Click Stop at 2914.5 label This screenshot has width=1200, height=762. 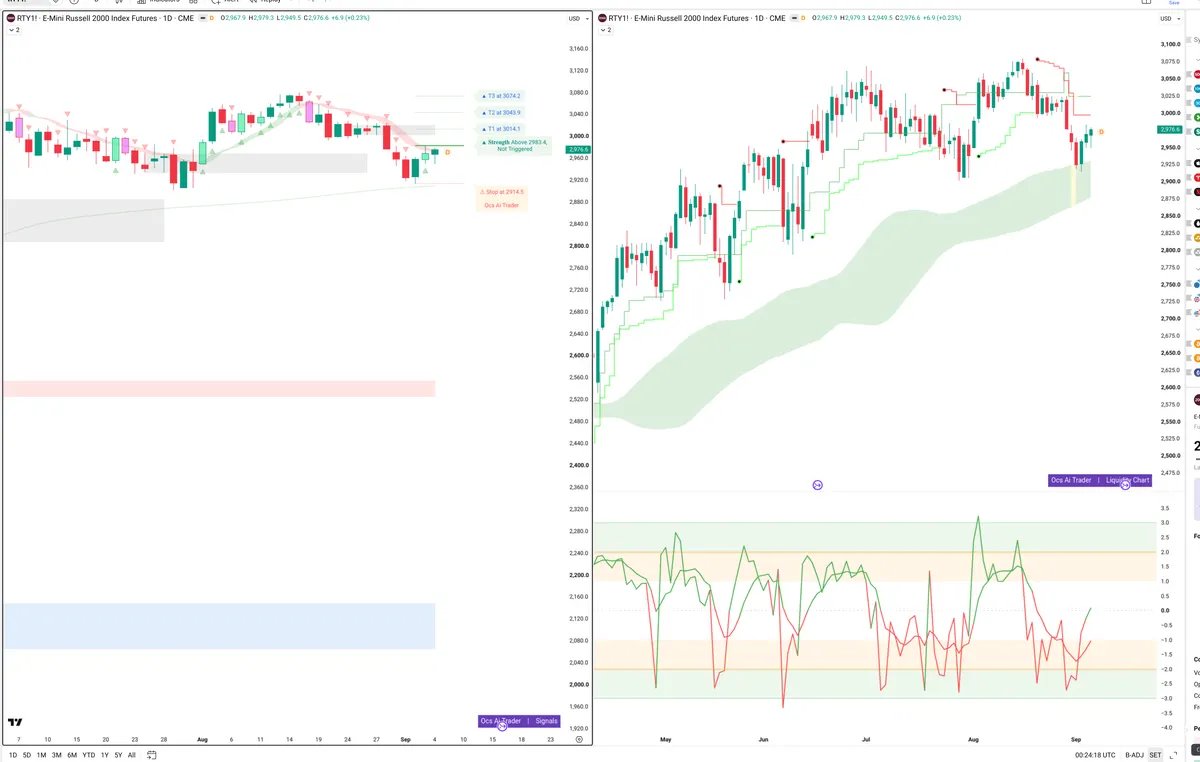click(x=502, y=191)
